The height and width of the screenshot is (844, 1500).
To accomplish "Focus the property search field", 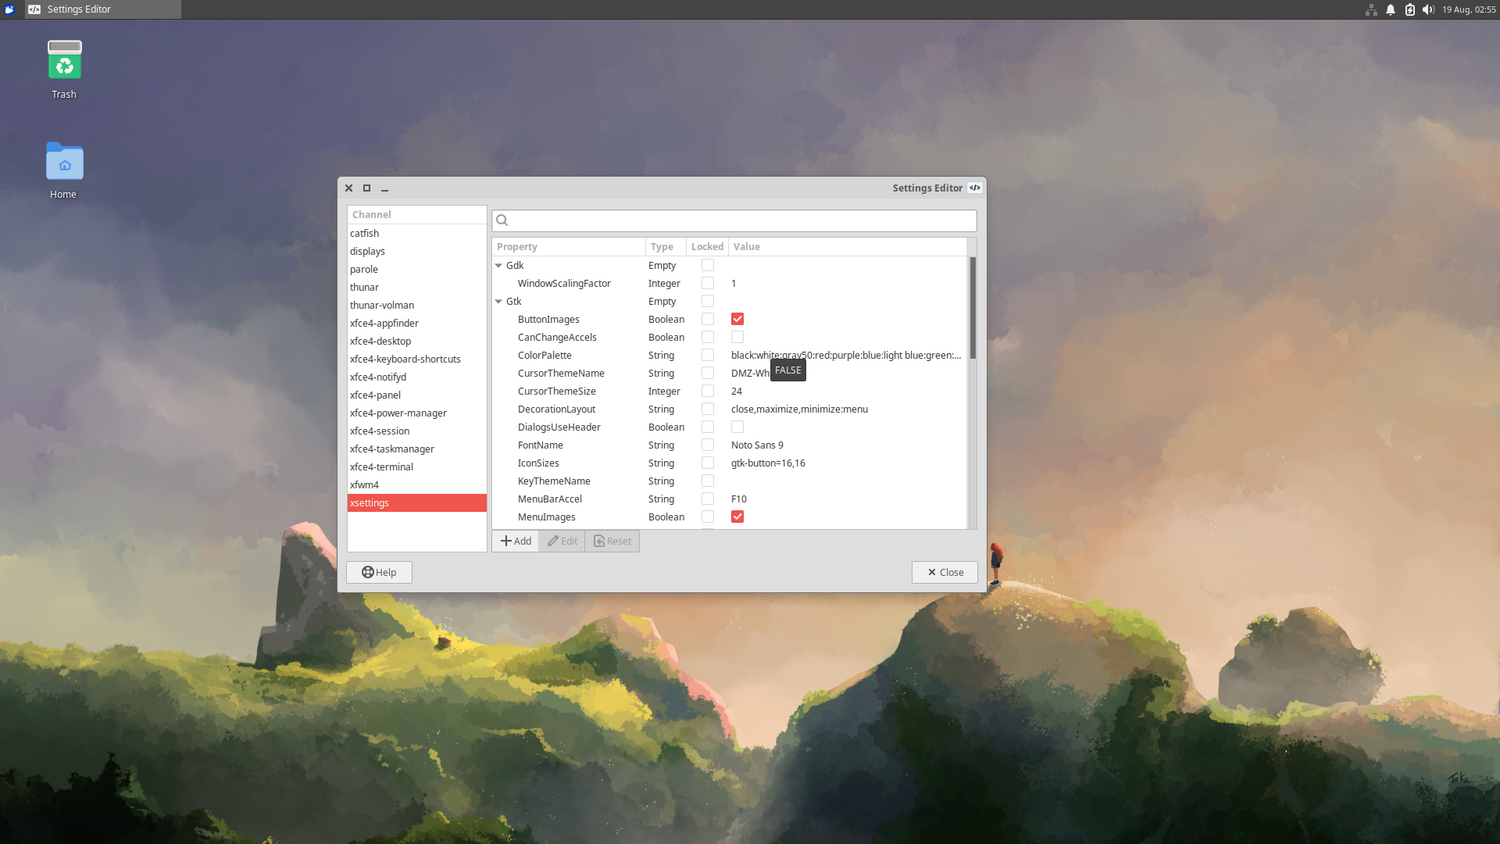I will (x=734, y=220).
